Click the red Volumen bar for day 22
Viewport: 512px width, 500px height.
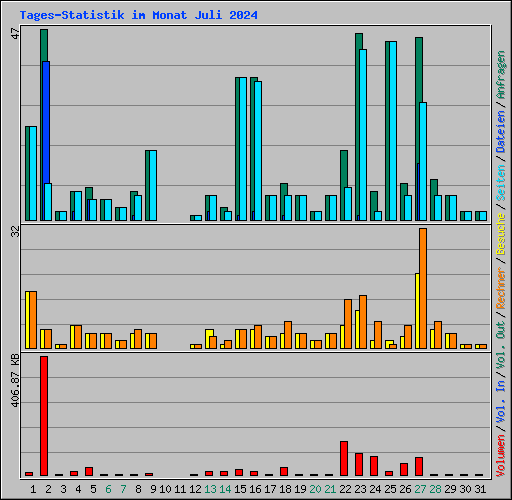click(344, 458)
